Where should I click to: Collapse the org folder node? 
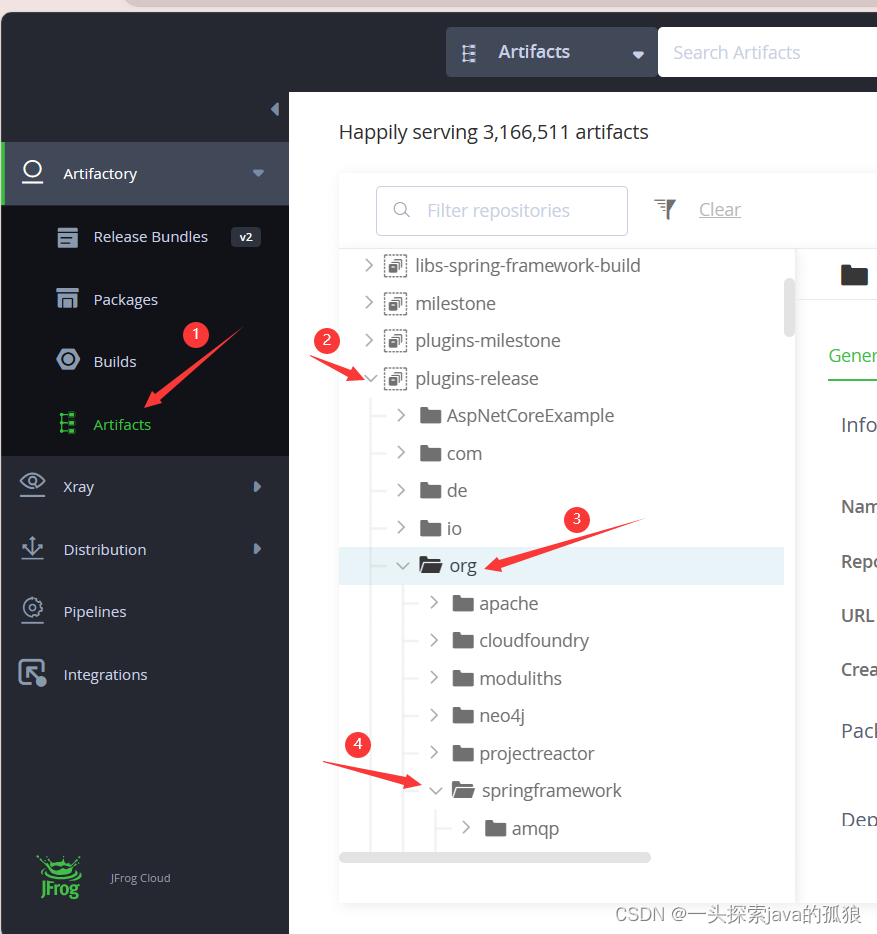(x=403, y=565)
